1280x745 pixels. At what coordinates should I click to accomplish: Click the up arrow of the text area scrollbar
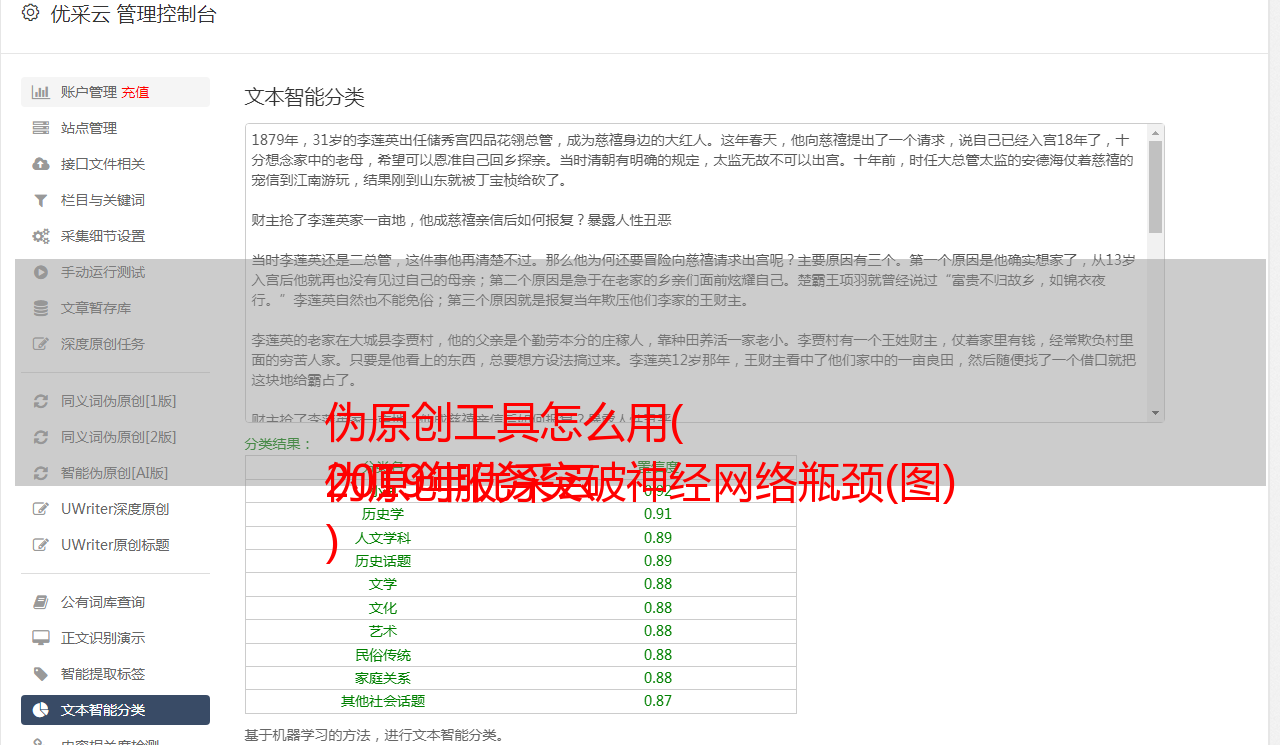1155,132
